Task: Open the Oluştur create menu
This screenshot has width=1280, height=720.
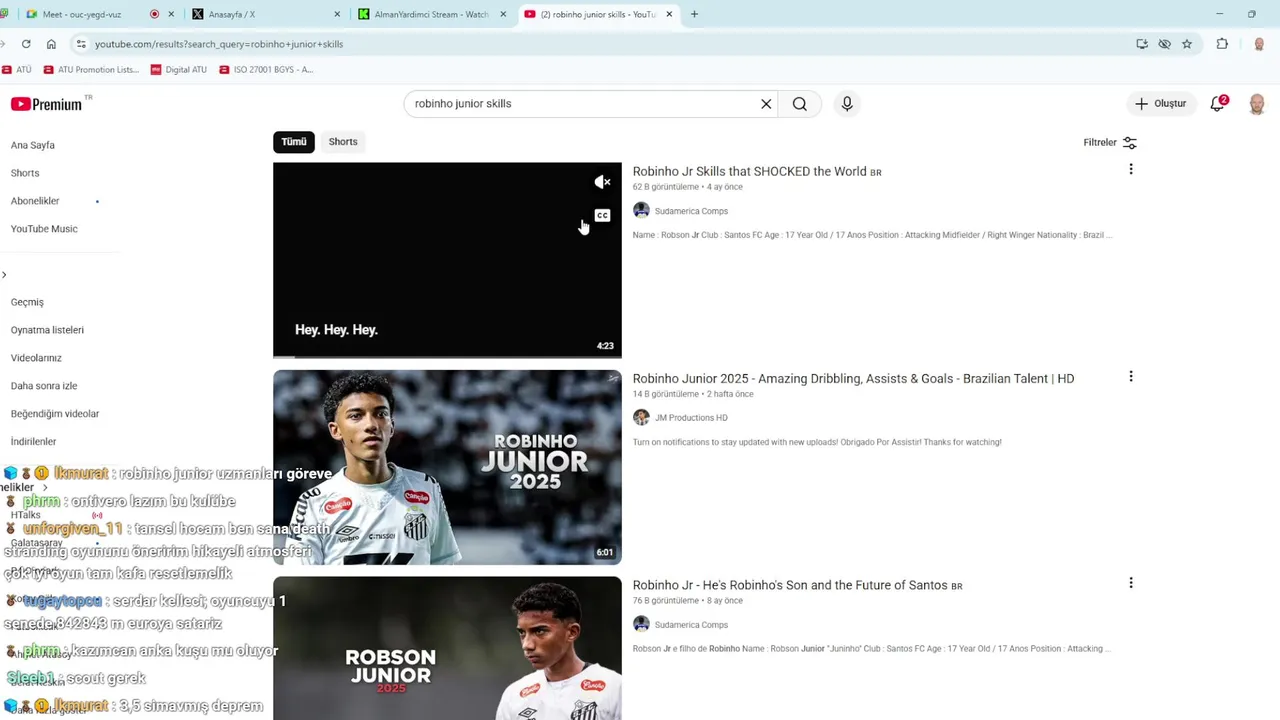Action: (x=1160, y=104)
